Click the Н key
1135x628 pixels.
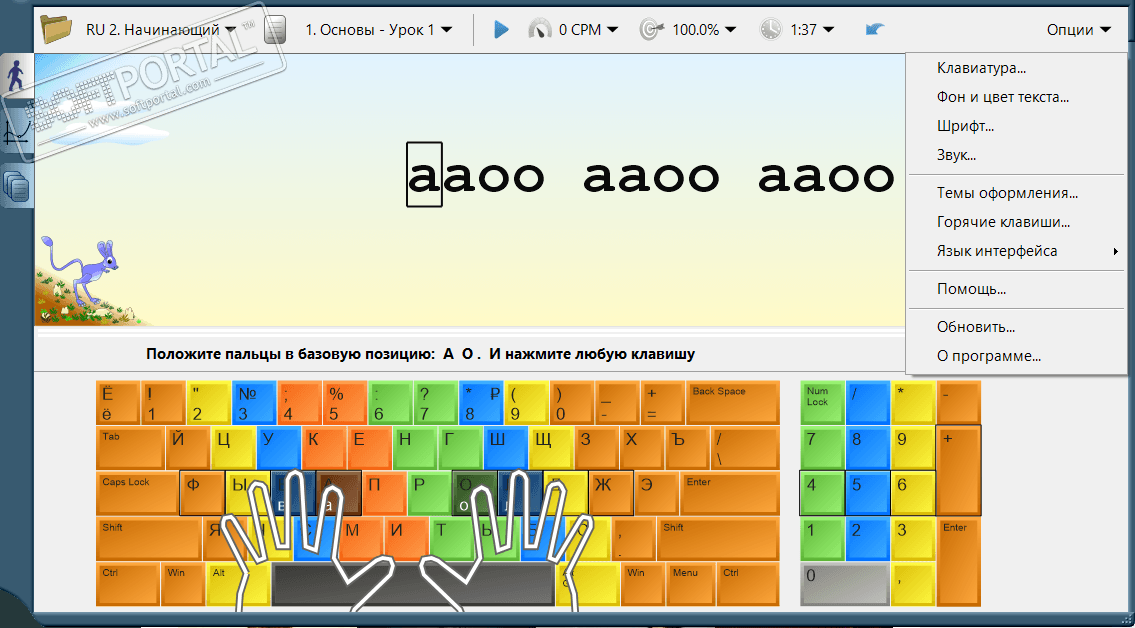[x=415, y=448]
